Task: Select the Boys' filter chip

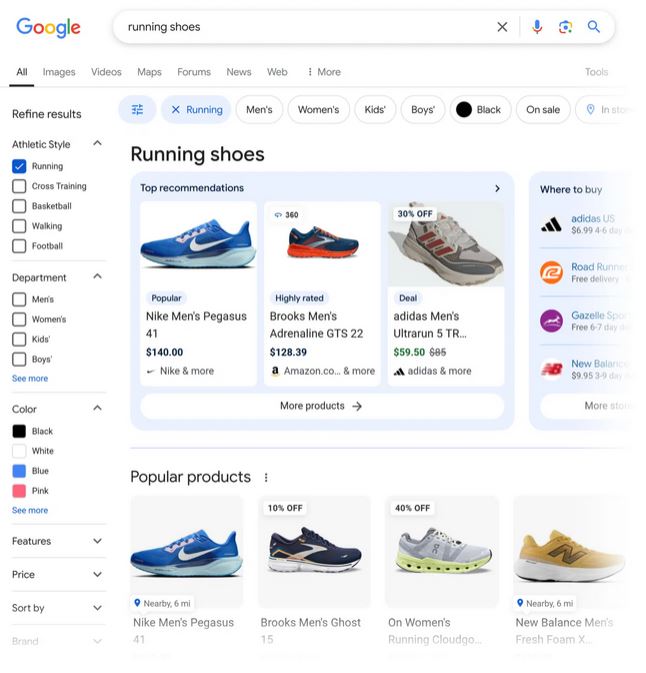Action: coord(423,110)
